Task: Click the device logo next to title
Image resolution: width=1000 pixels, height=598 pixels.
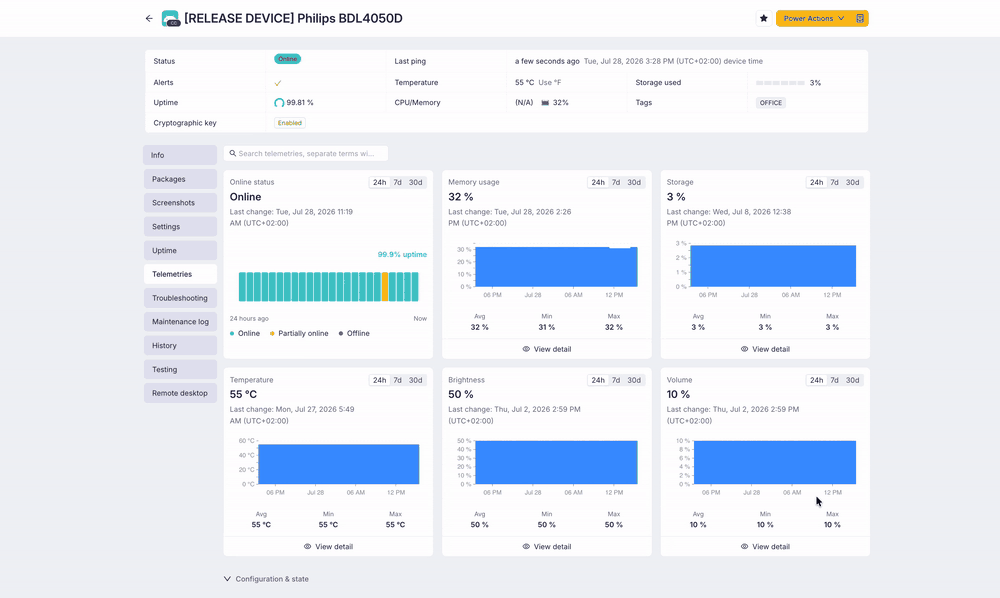Action: (x=170, y=18)
